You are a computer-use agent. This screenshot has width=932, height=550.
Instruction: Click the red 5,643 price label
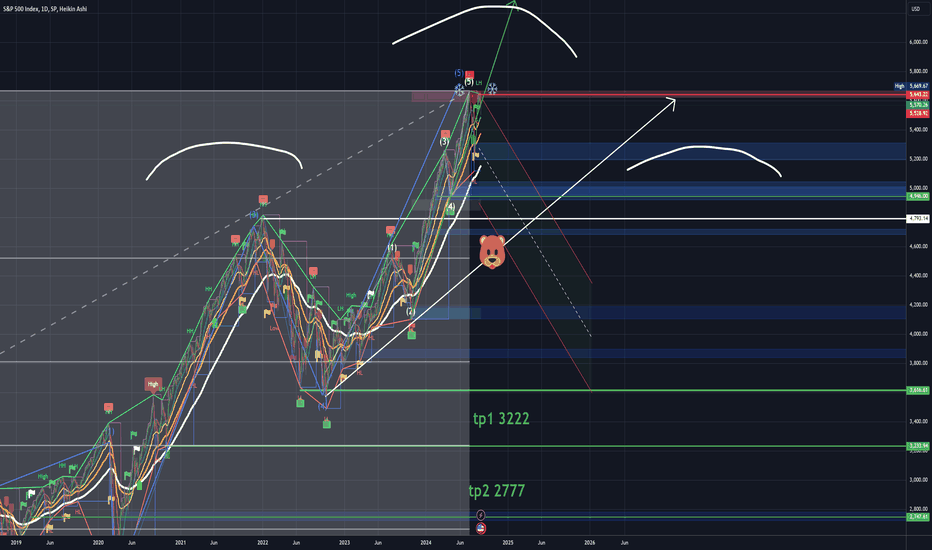pyautogui.click(x=918, y=95)
